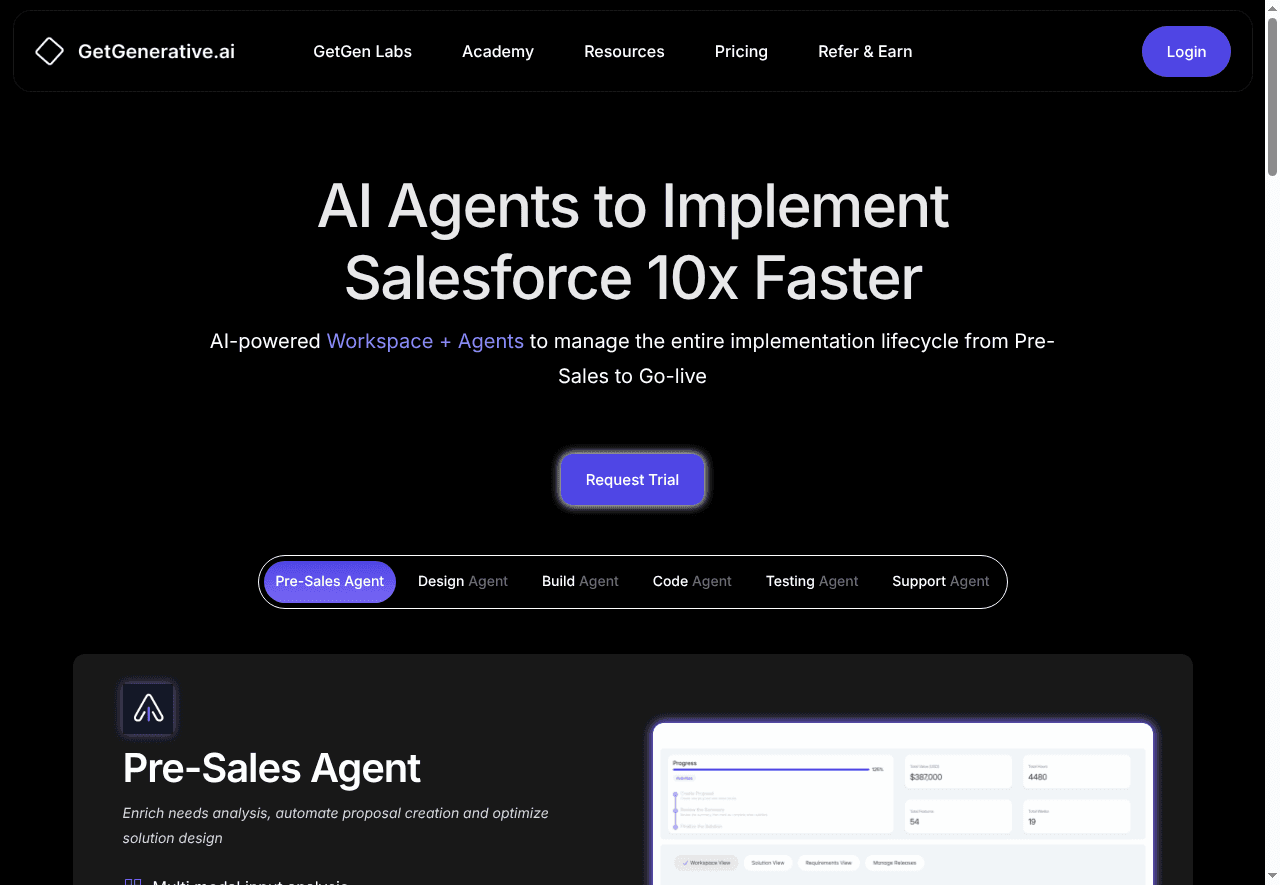Viewport: 1280px width, 885px height.
Task: Open the GetGen Labs menu
Action: pyautogui.click(x=362, y=51)
